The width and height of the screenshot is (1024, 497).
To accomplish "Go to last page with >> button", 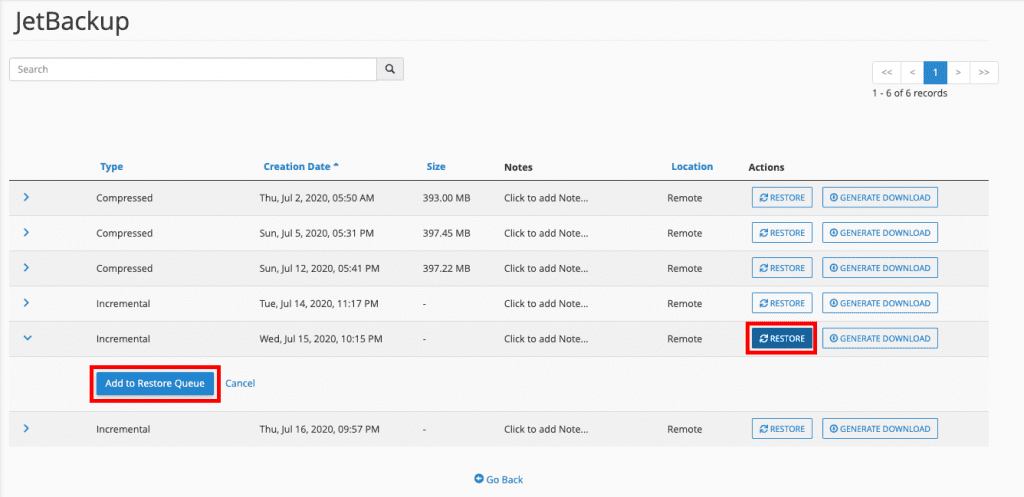I will (984, 72).
